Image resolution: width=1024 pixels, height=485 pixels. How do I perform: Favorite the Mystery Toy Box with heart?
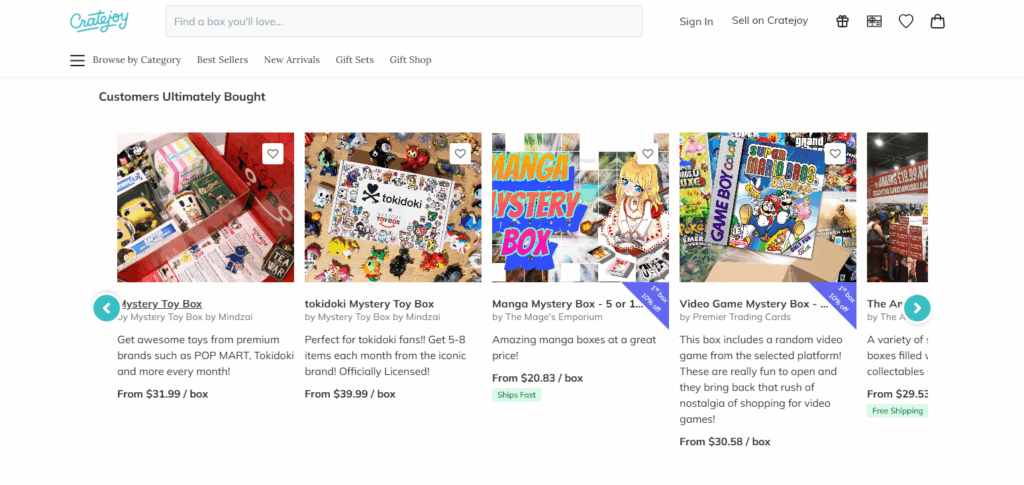pos(273,154)
